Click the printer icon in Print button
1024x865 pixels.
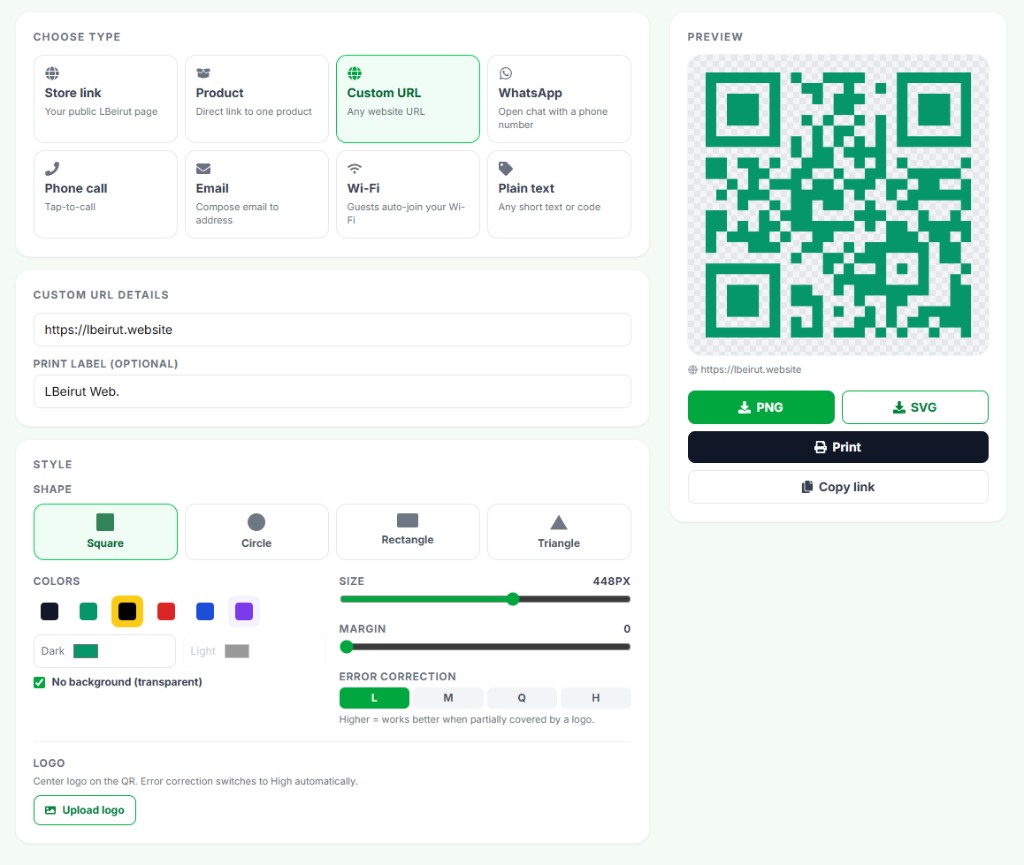[820, 447]
